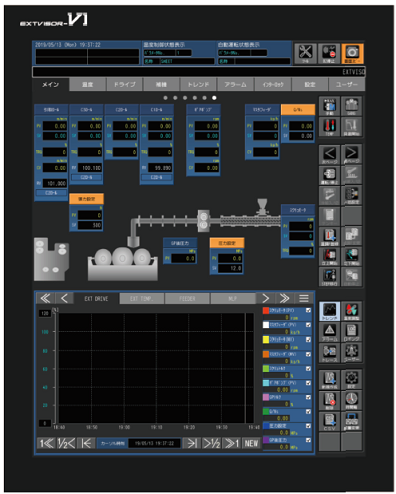Click the step icon with blue curved arrow
Image resolution: width=396 pixels, height=494 pixels.
point(329,276)
